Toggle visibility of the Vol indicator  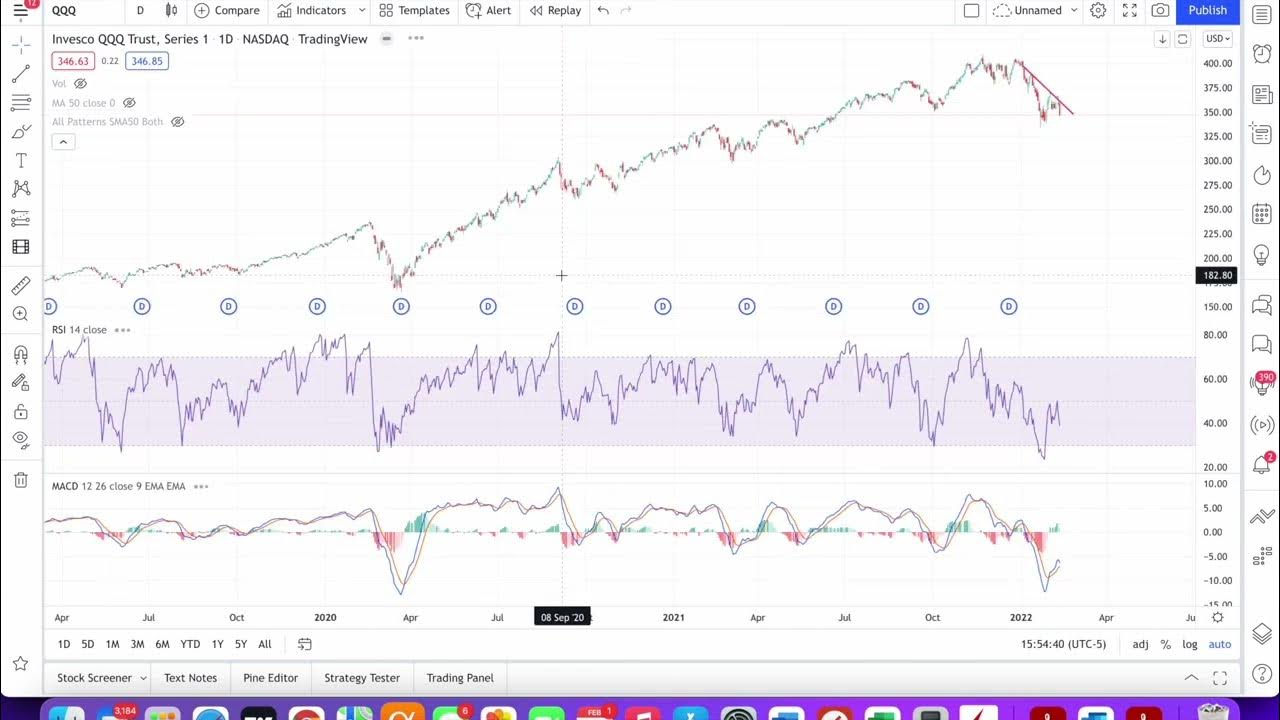pyautogui.click(x=80, y=84)
